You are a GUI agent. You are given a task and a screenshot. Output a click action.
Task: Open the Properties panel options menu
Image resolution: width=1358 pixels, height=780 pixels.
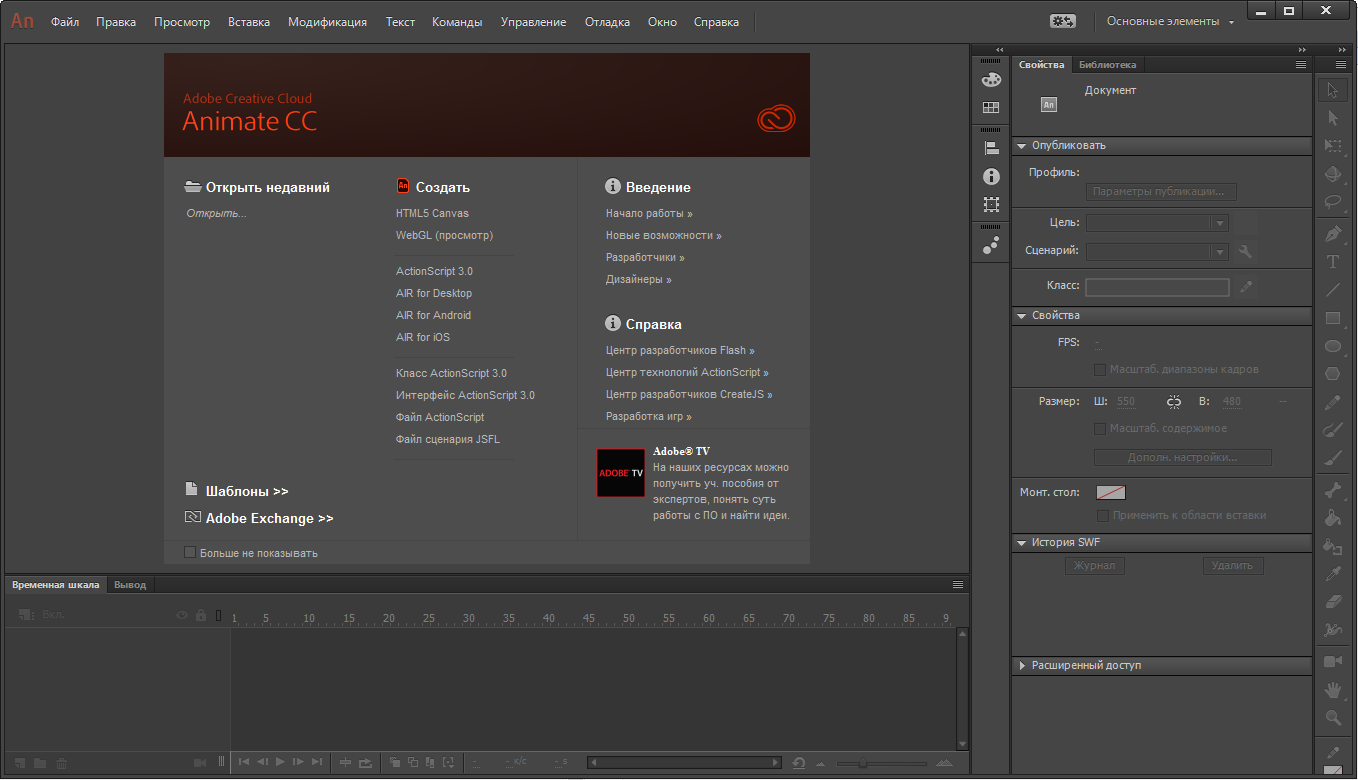click(1300, 64)
